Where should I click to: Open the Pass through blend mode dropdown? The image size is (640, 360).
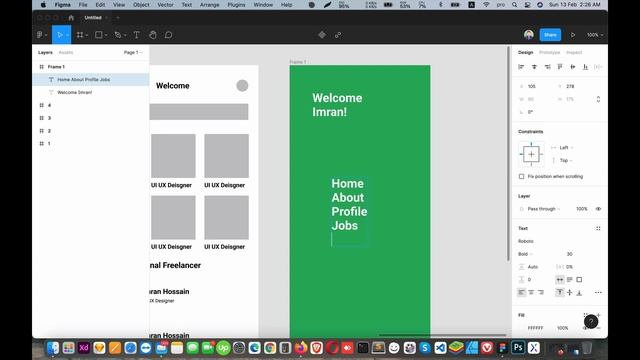click(x=544, y=209)
